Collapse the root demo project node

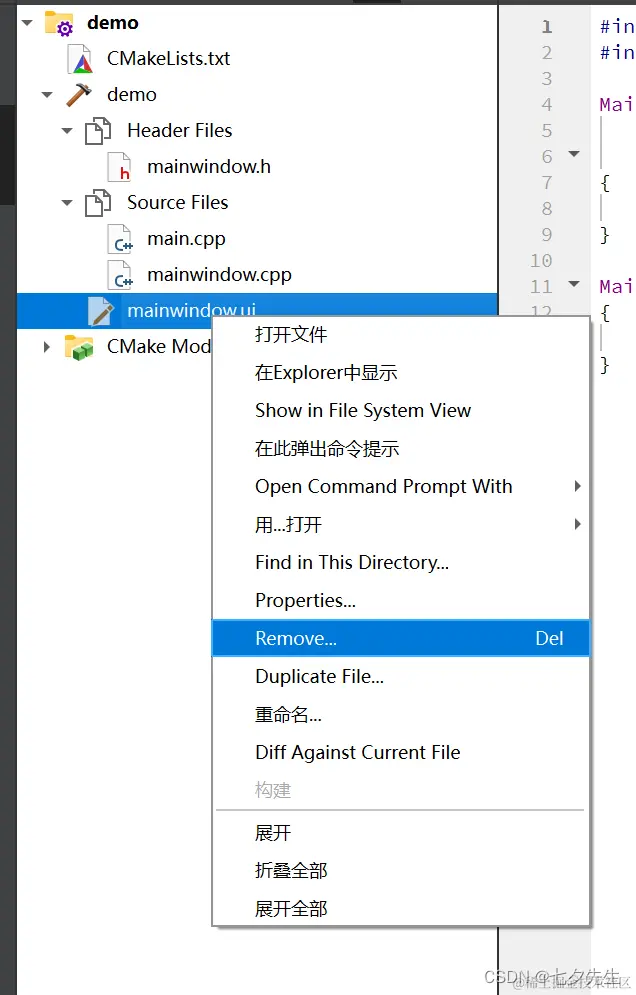(27, 23)
